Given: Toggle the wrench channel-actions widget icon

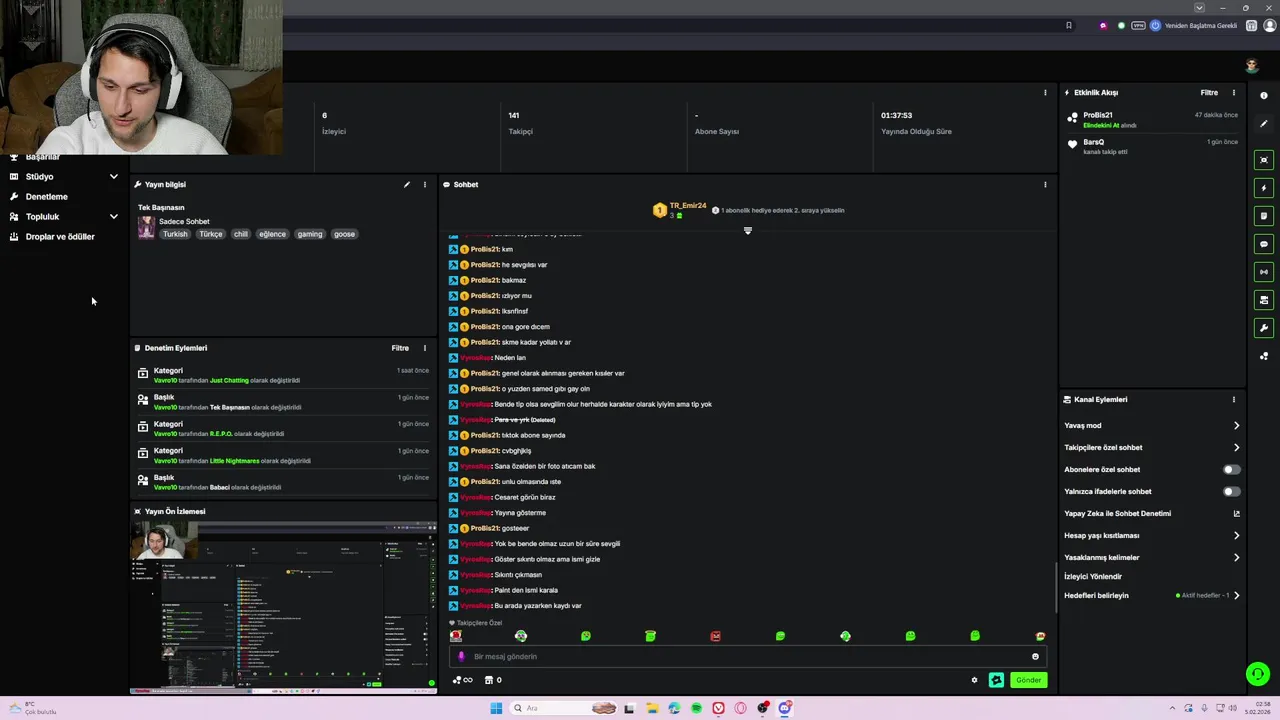Looking at the screenshot, I should 1264,328.
